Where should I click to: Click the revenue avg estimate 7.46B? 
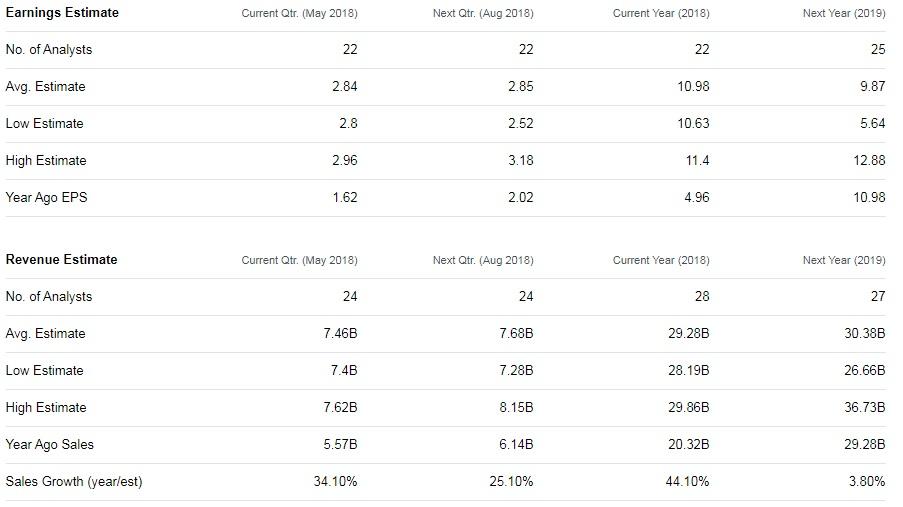[x=340, y=334]
